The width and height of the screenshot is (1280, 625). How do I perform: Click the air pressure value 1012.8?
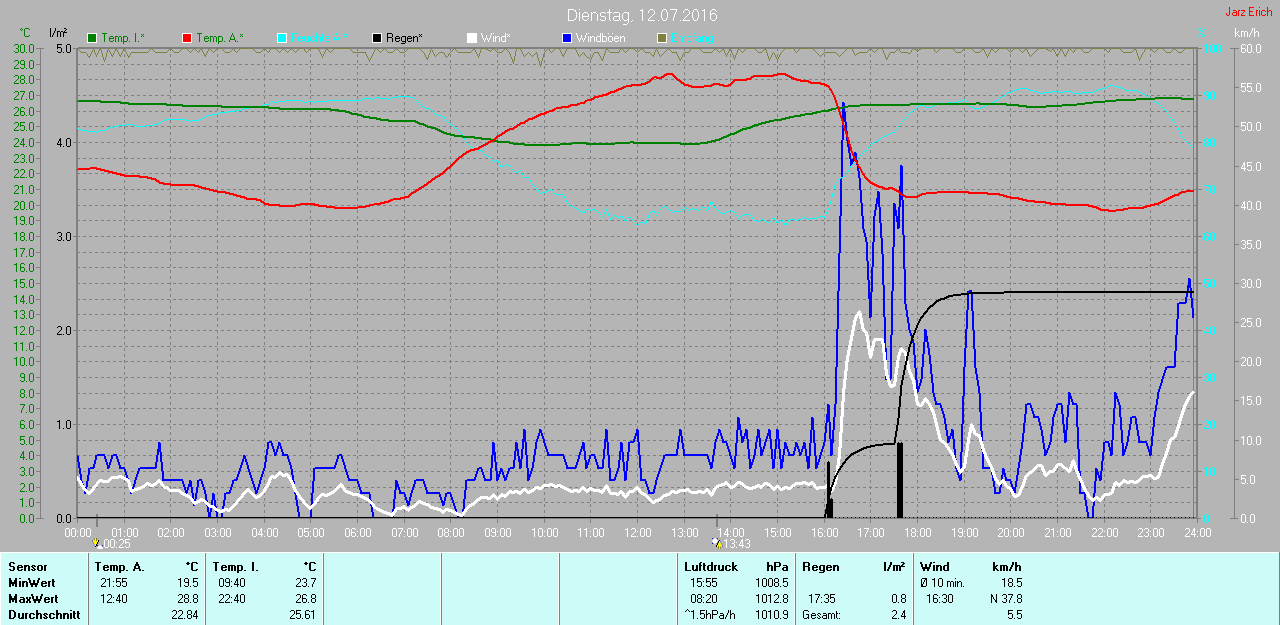pos(771,599)
